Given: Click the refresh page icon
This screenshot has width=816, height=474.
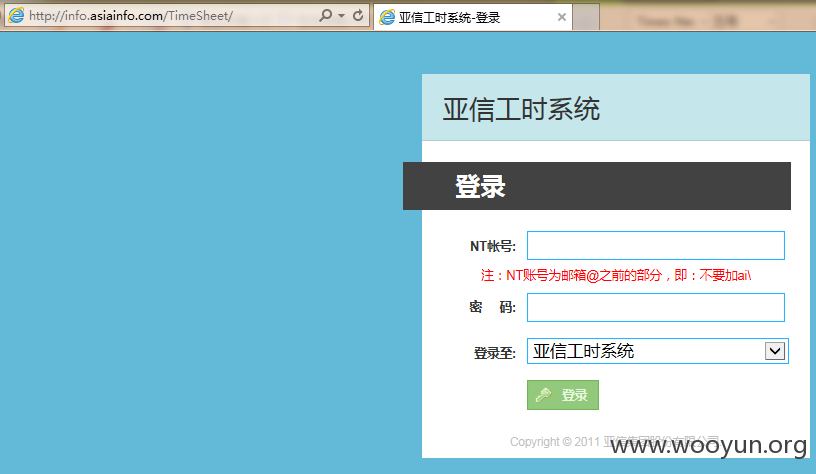Looking at the screenshot, I should click(x=358, y=16).
